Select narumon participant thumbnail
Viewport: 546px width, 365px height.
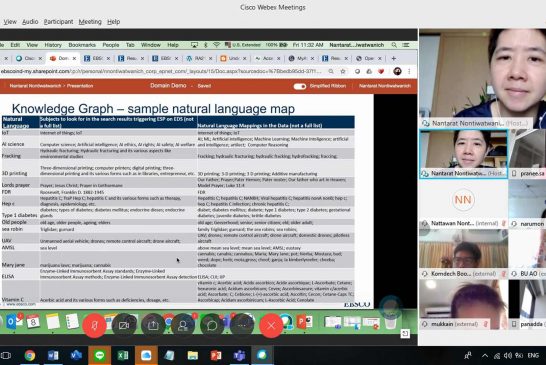[528, 204]
